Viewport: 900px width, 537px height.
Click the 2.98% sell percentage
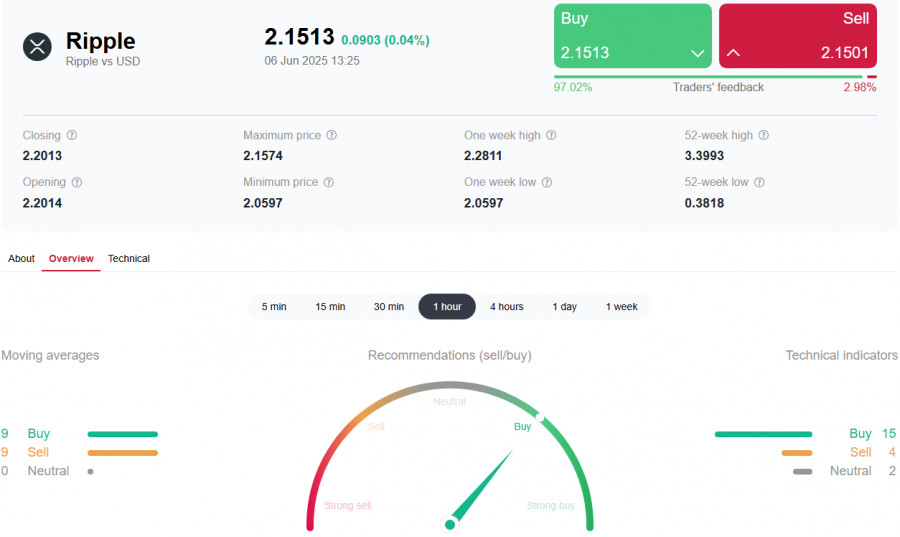point(860,87)
